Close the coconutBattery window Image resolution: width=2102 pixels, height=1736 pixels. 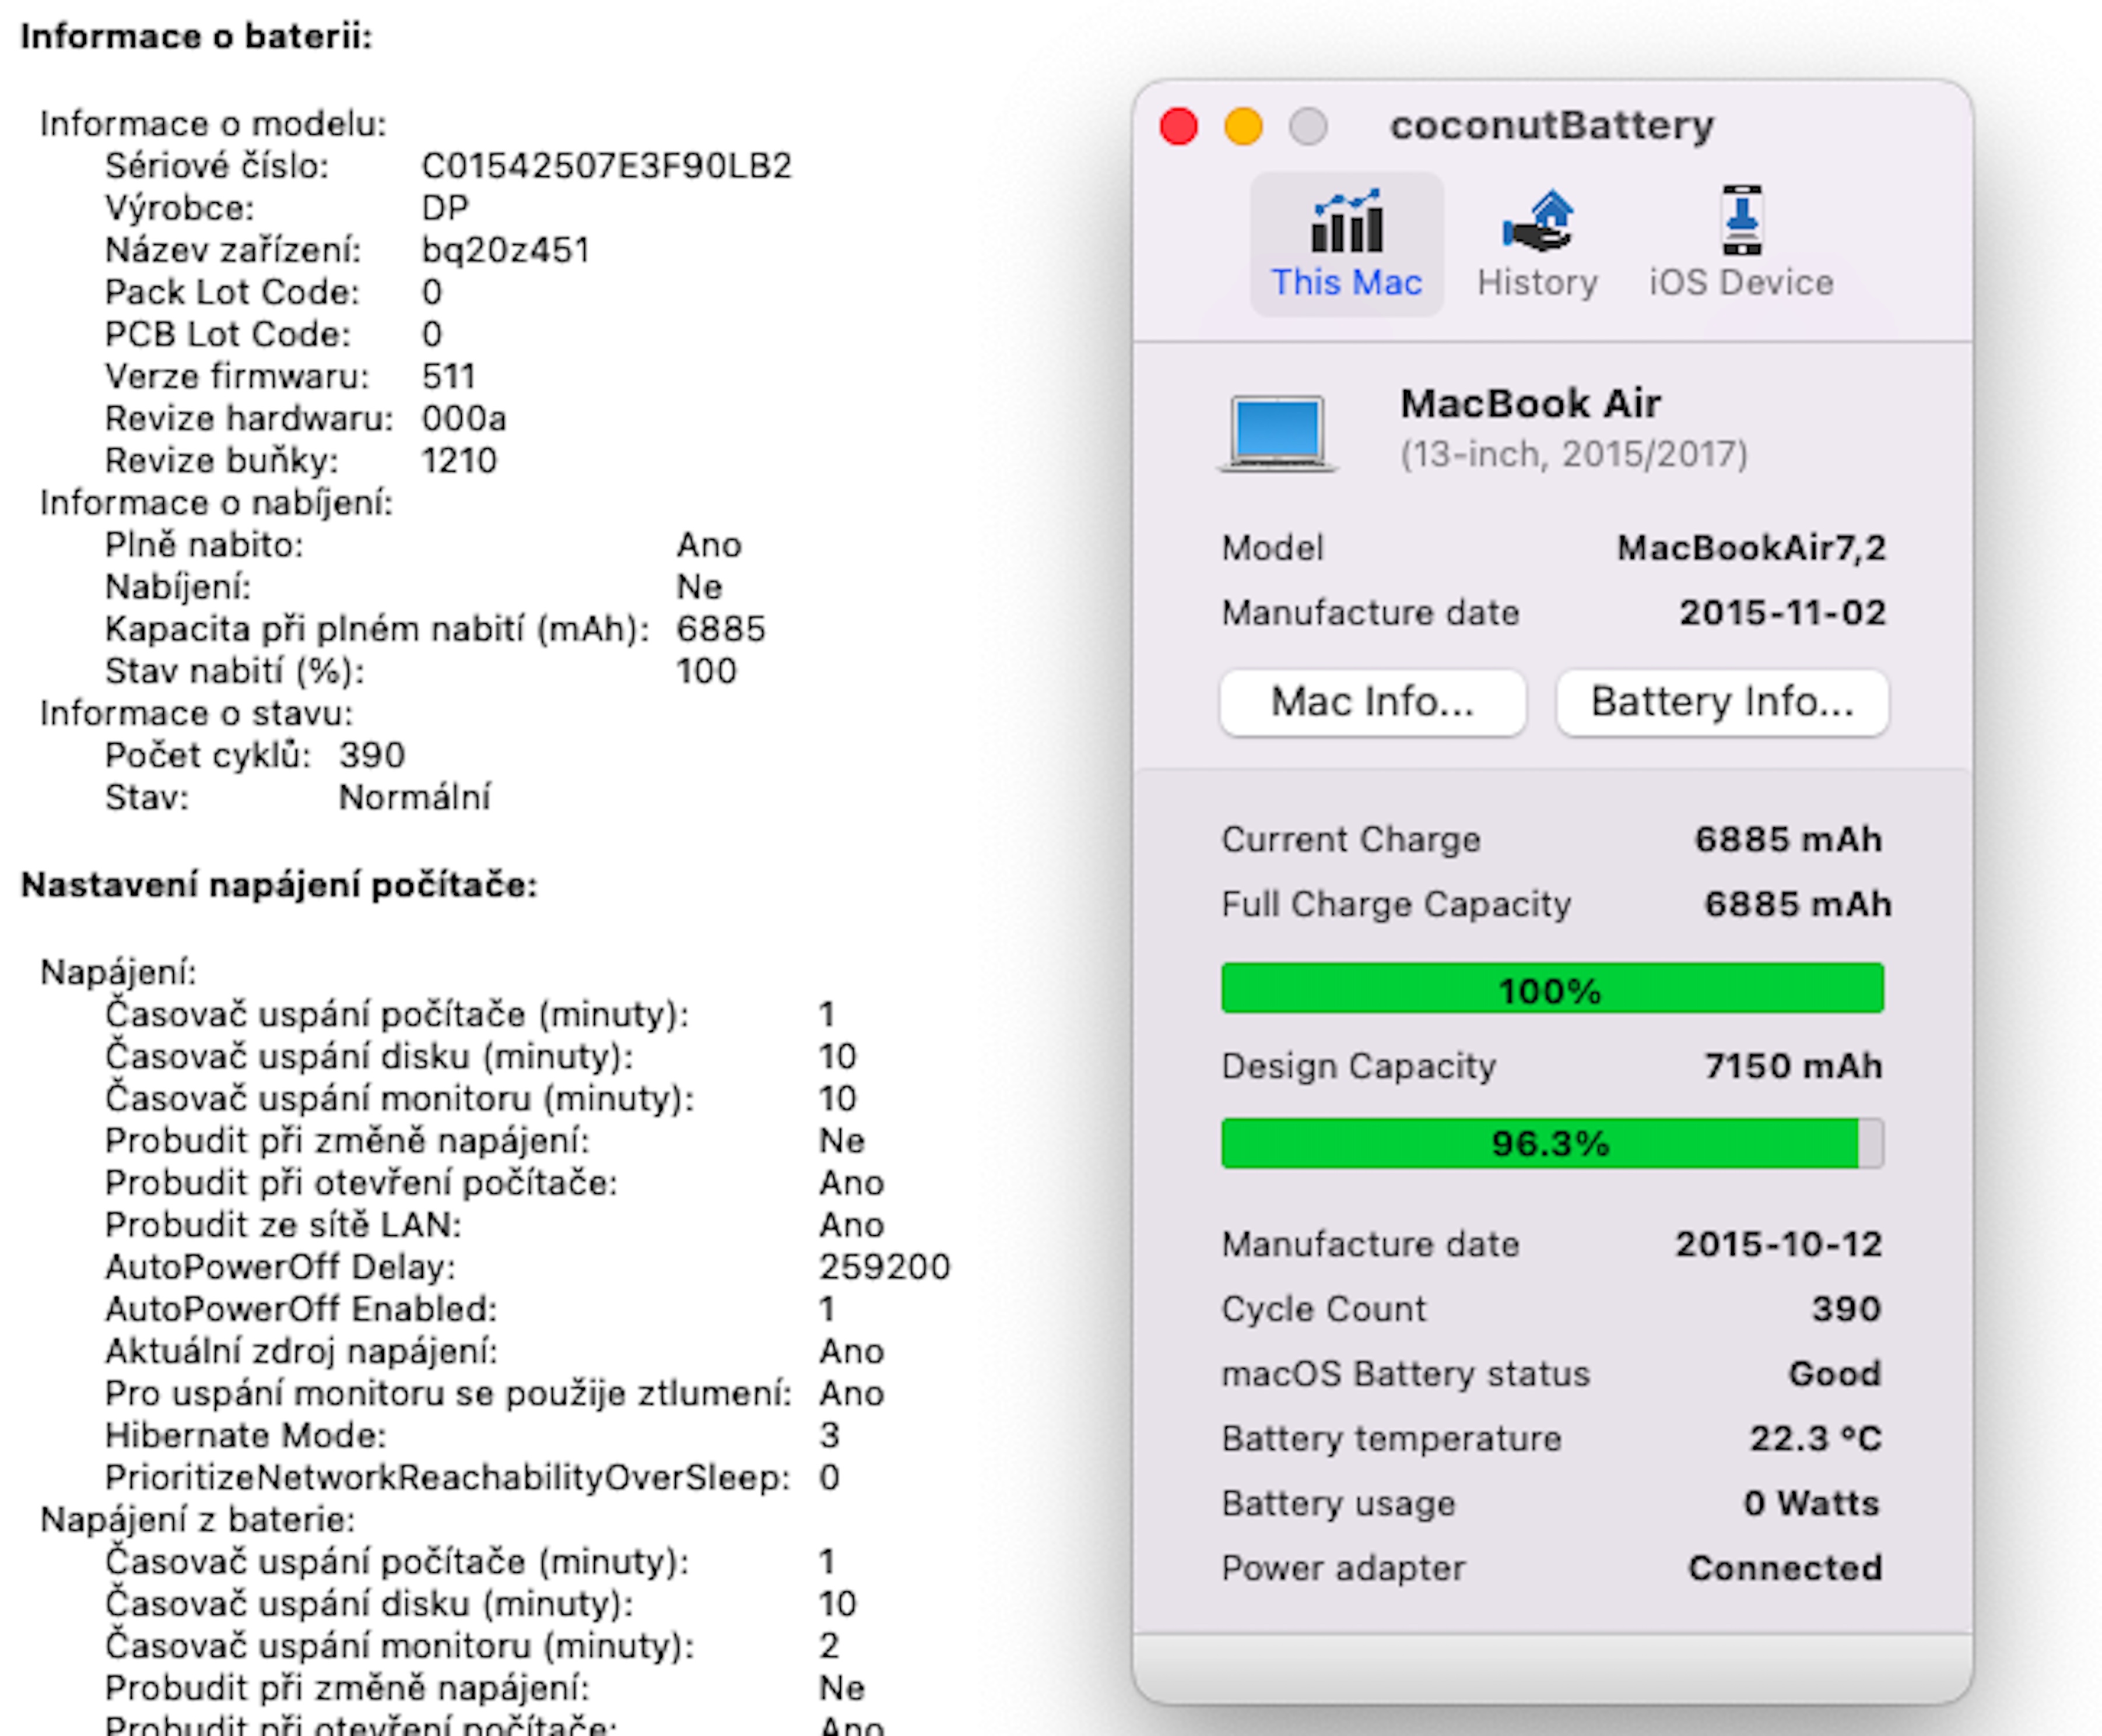(1179, 127)
